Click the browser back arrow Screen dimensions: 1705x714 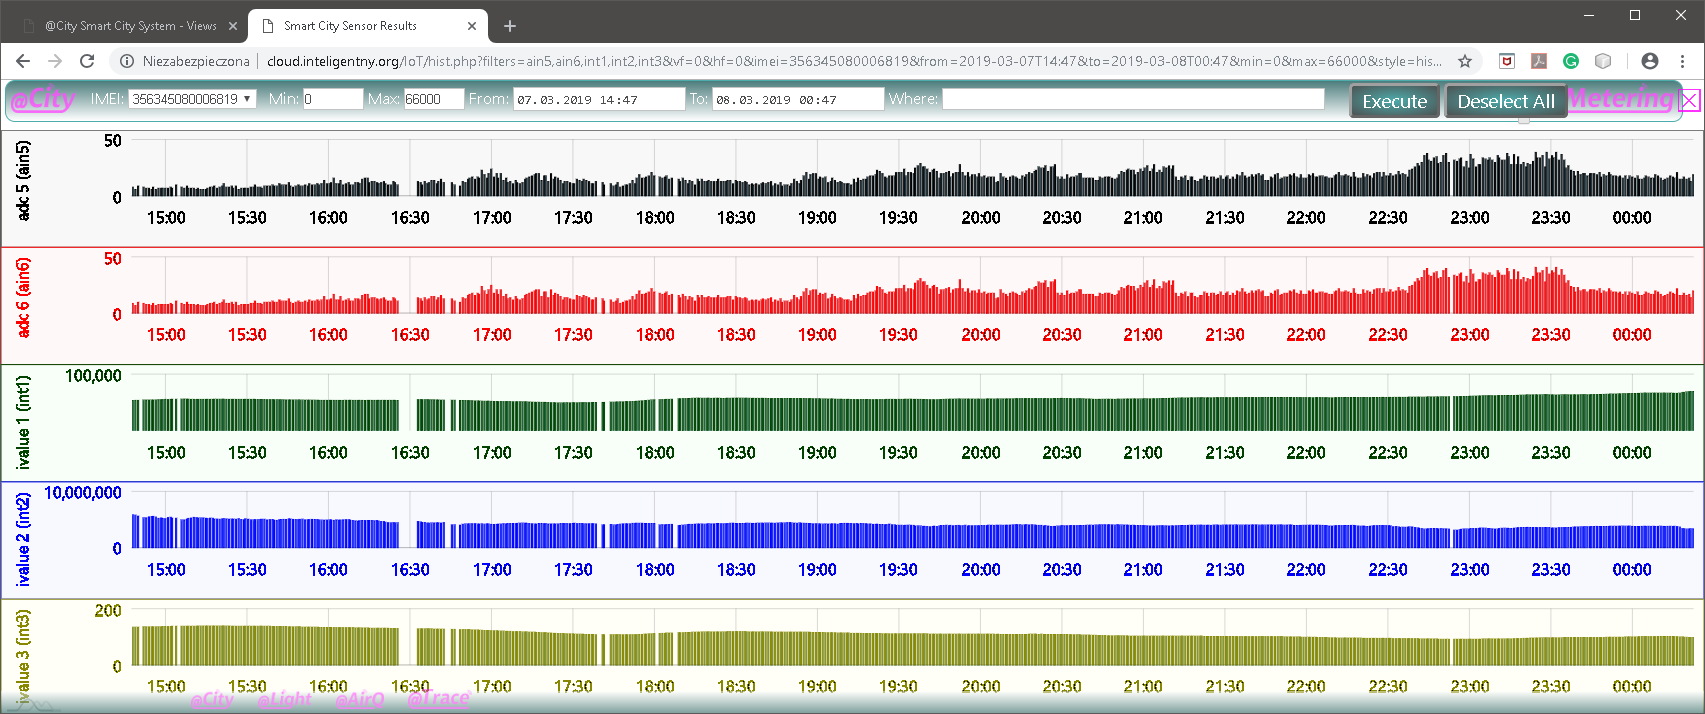[23, 61]
